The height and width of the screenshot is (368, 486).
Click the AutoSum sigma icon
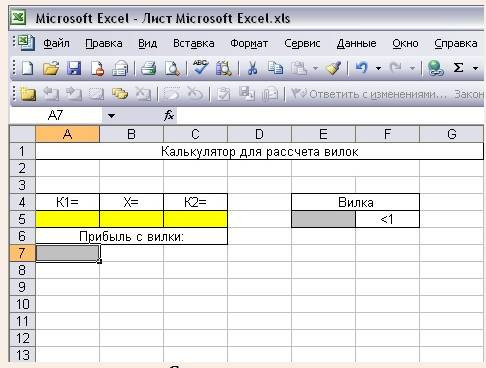(459, 68)
